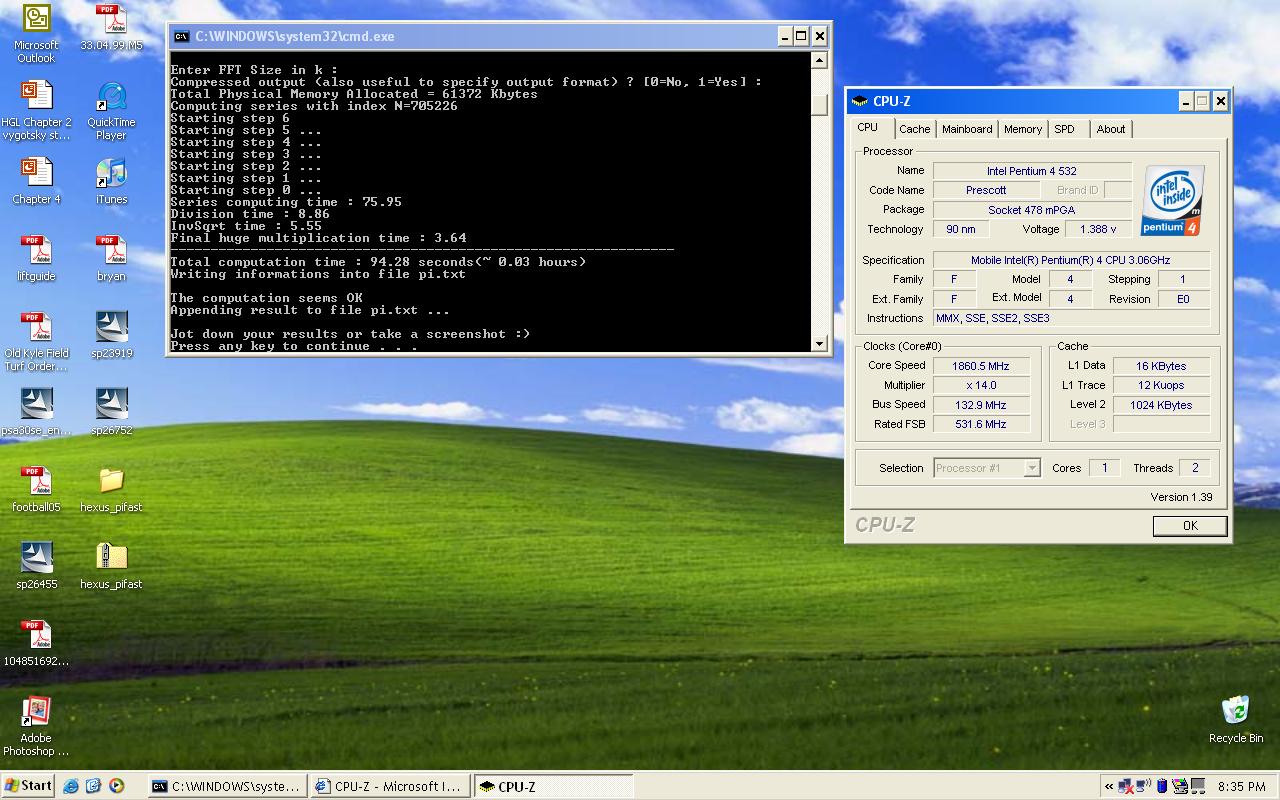Click the Intel Pentium 4 logo image
This screenshot has height=800, width=1280.
point(1172,201)
